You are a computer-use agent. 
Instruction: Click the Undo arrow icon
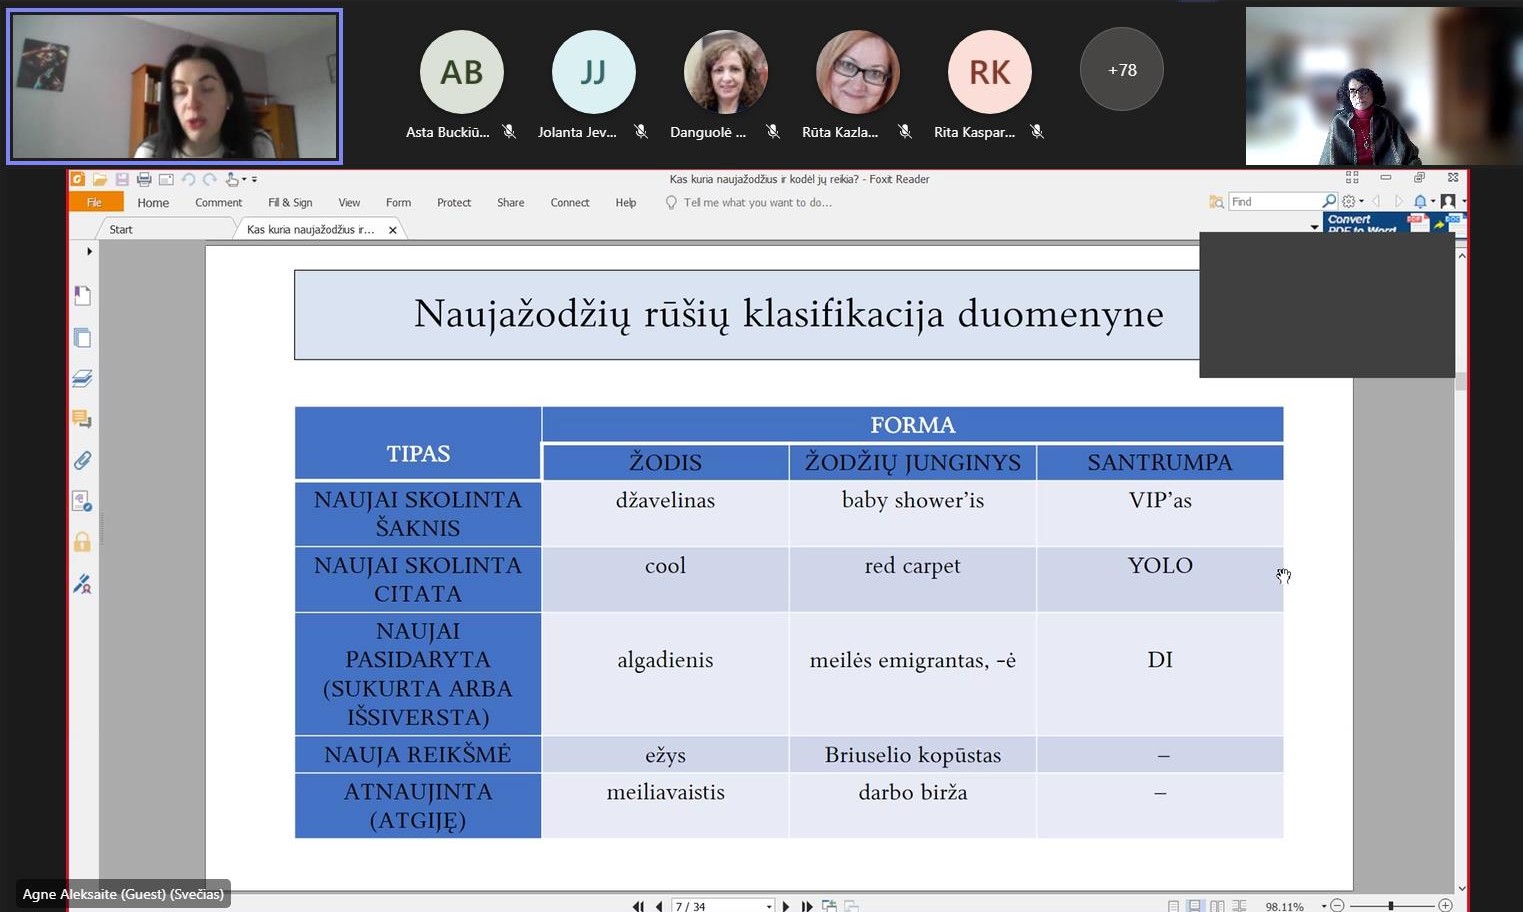[188, 179]
